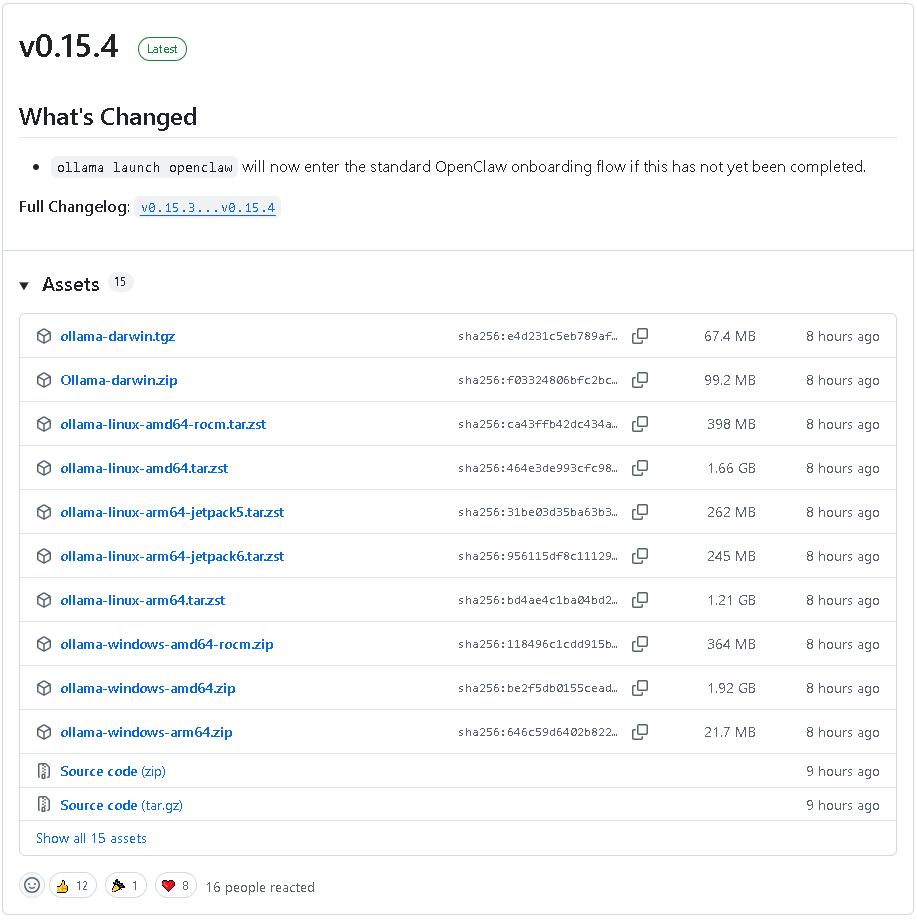Click the sha256:f03324806bfc2bc hash text
This screenshot has height=920, width=917.
point(537,380)
